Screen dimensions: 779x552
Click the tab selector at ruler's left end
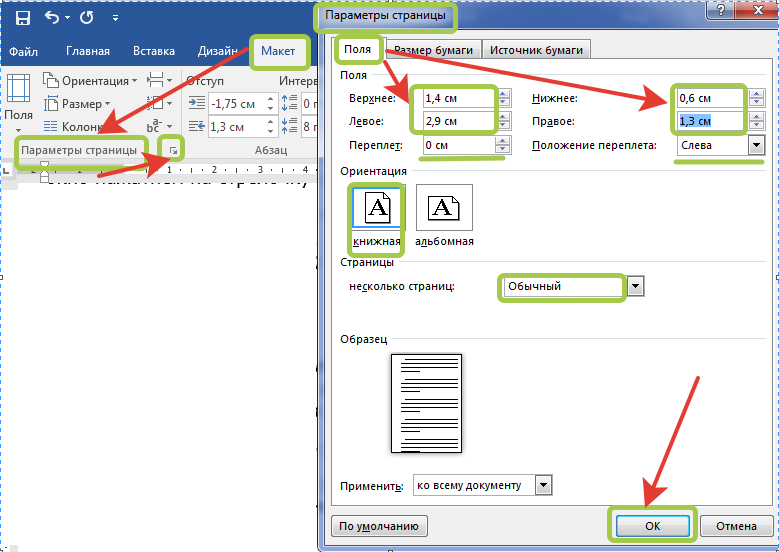(6, 170)
